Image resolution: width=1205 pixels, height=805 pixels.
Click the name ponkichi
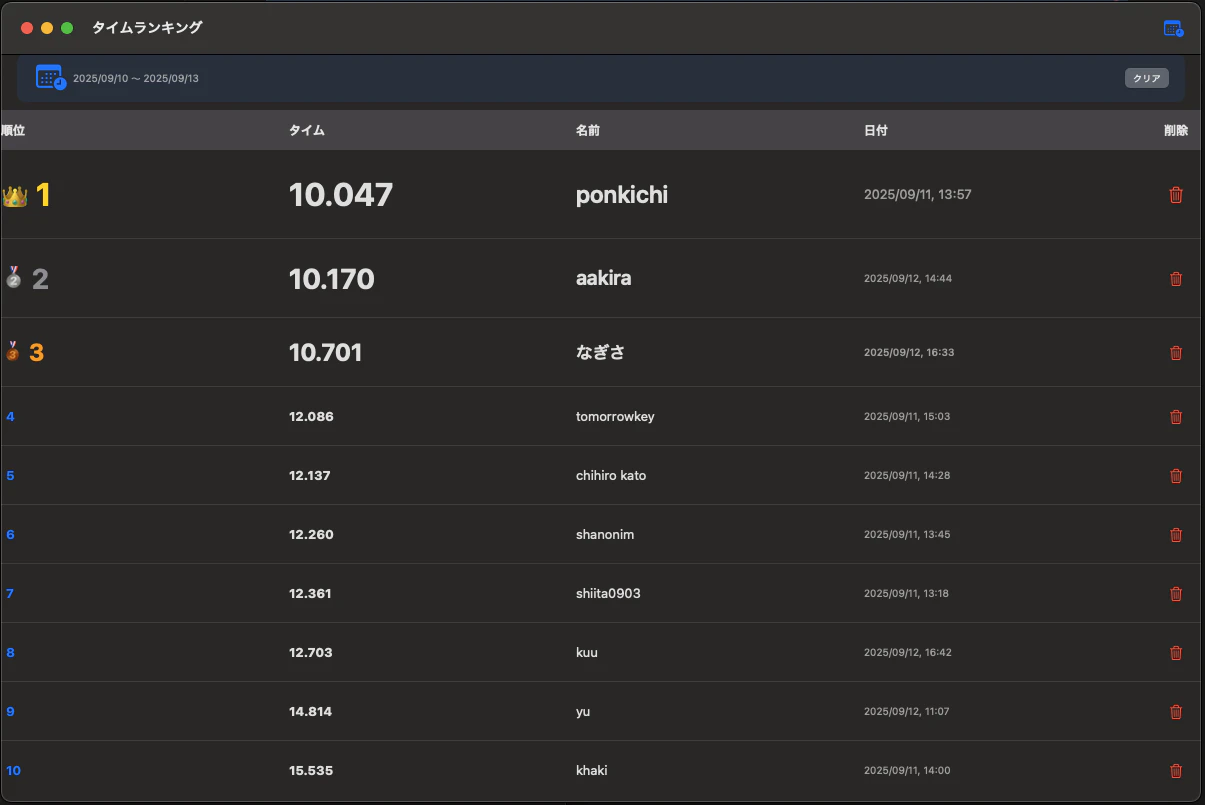click(x=622, y=196)
